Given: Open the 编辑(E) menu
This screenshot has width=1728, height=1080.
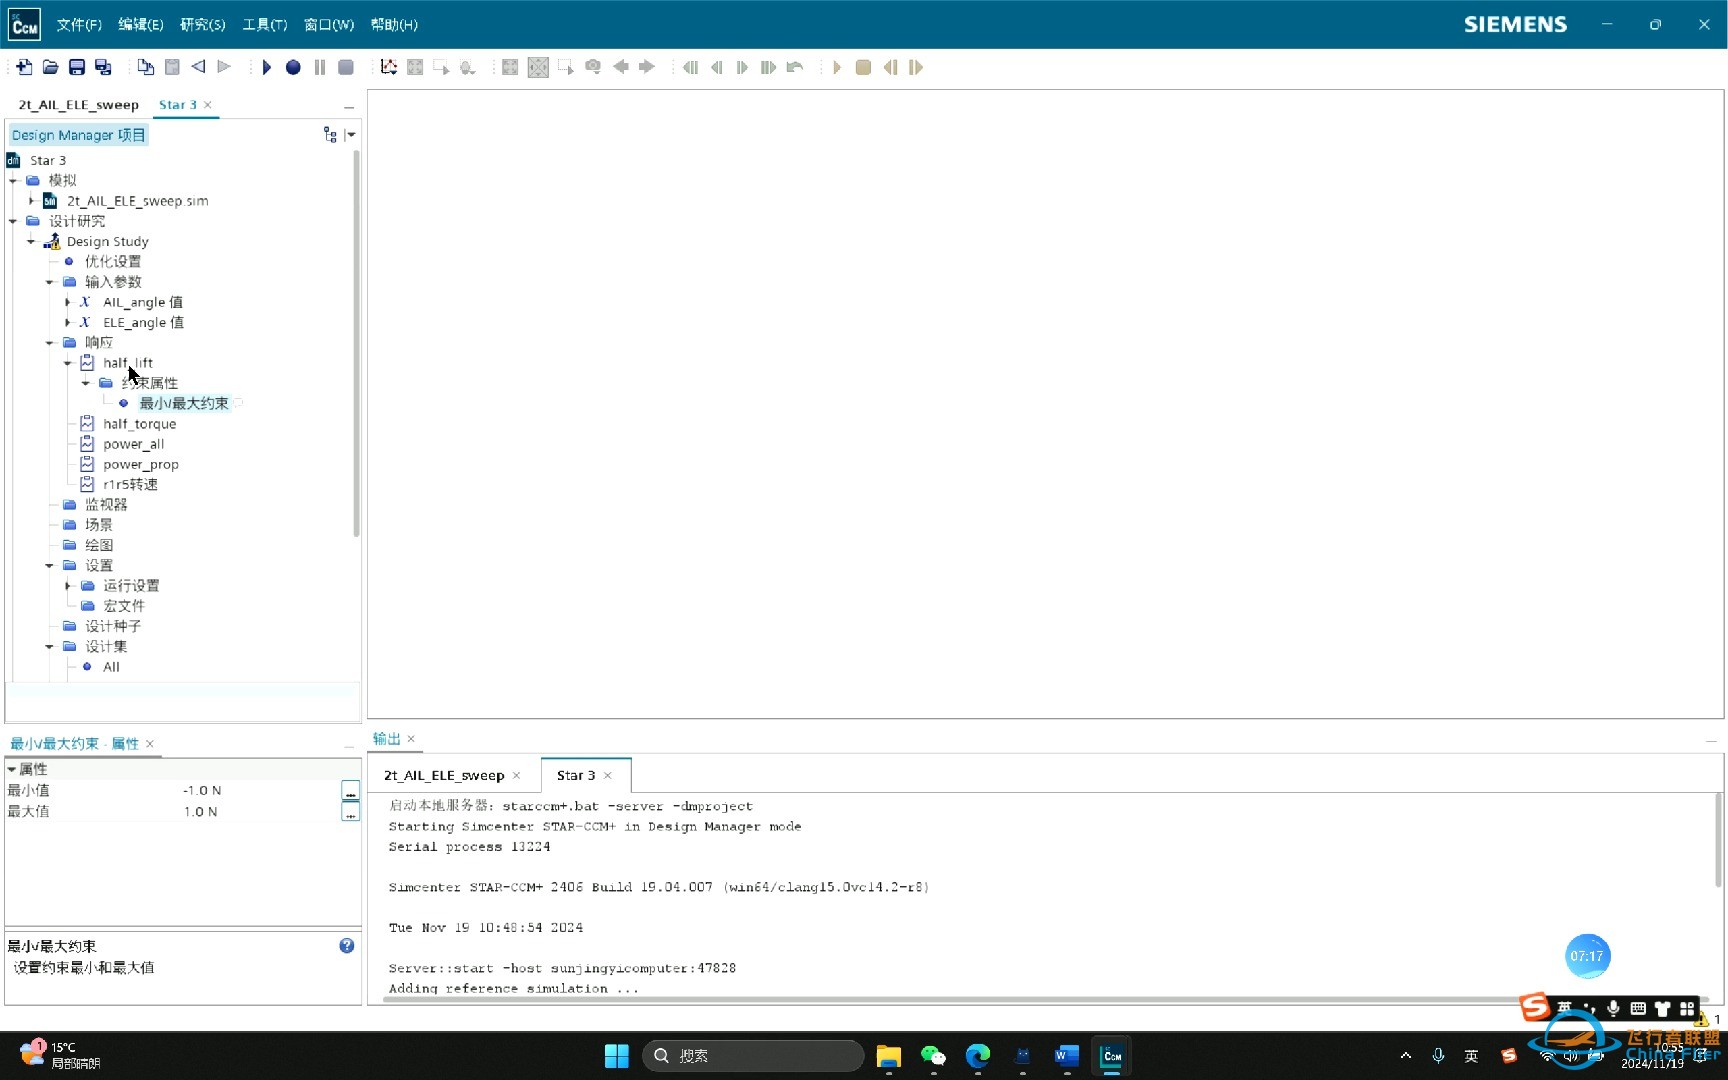Looking at the screenshot, I should tap(141, 24).
